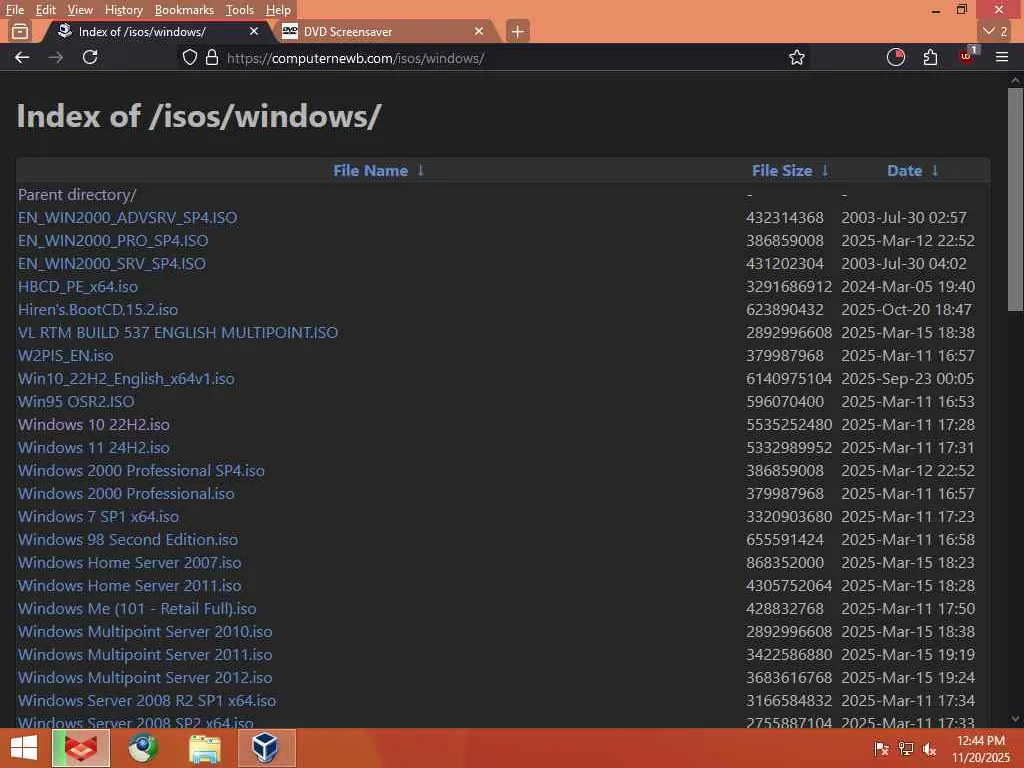Image resolution: width=1024 pixels, height=768 pixels.
Task: Open the Help menu
Action: pyautogui.click(x=278, y=10)
